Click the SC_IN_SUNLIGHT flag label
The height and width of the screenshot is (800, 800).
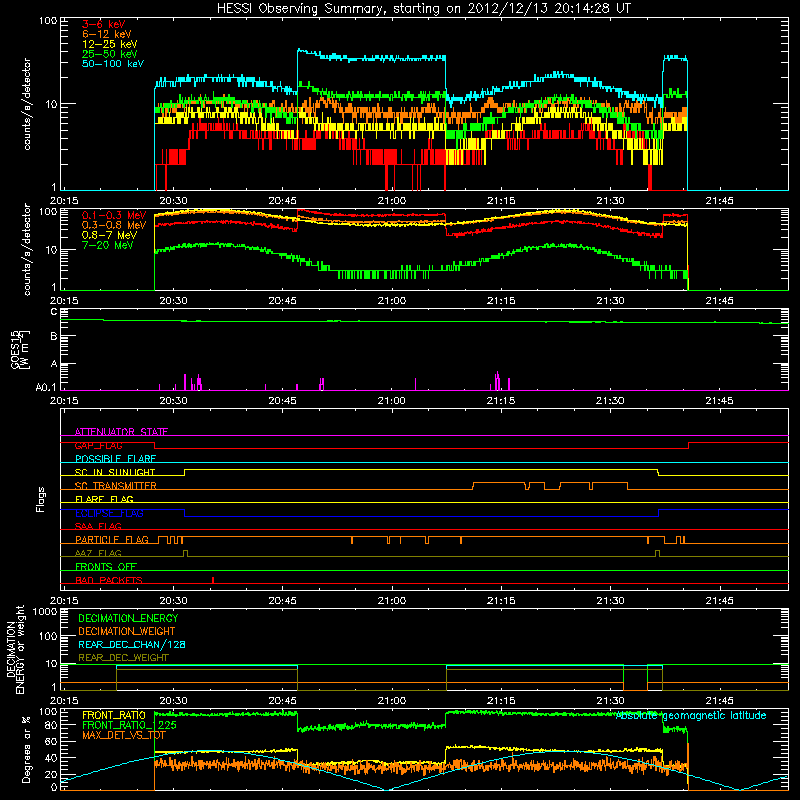115,472
